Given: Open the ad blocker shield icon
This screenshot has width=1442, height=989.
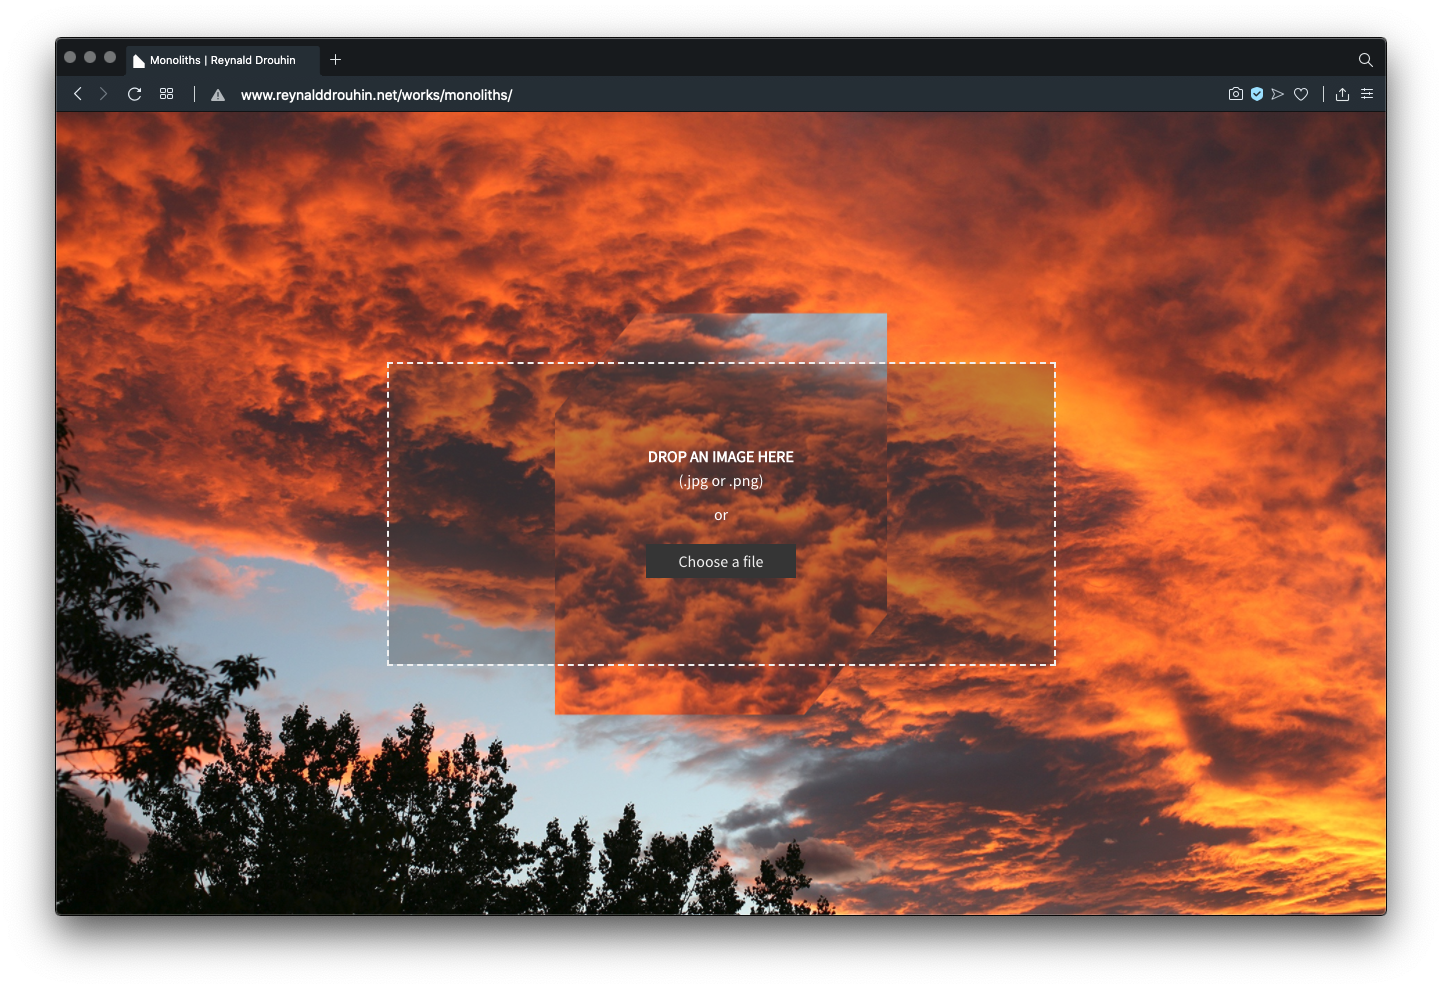Looking at the screenshot, I should [1257, 94].
